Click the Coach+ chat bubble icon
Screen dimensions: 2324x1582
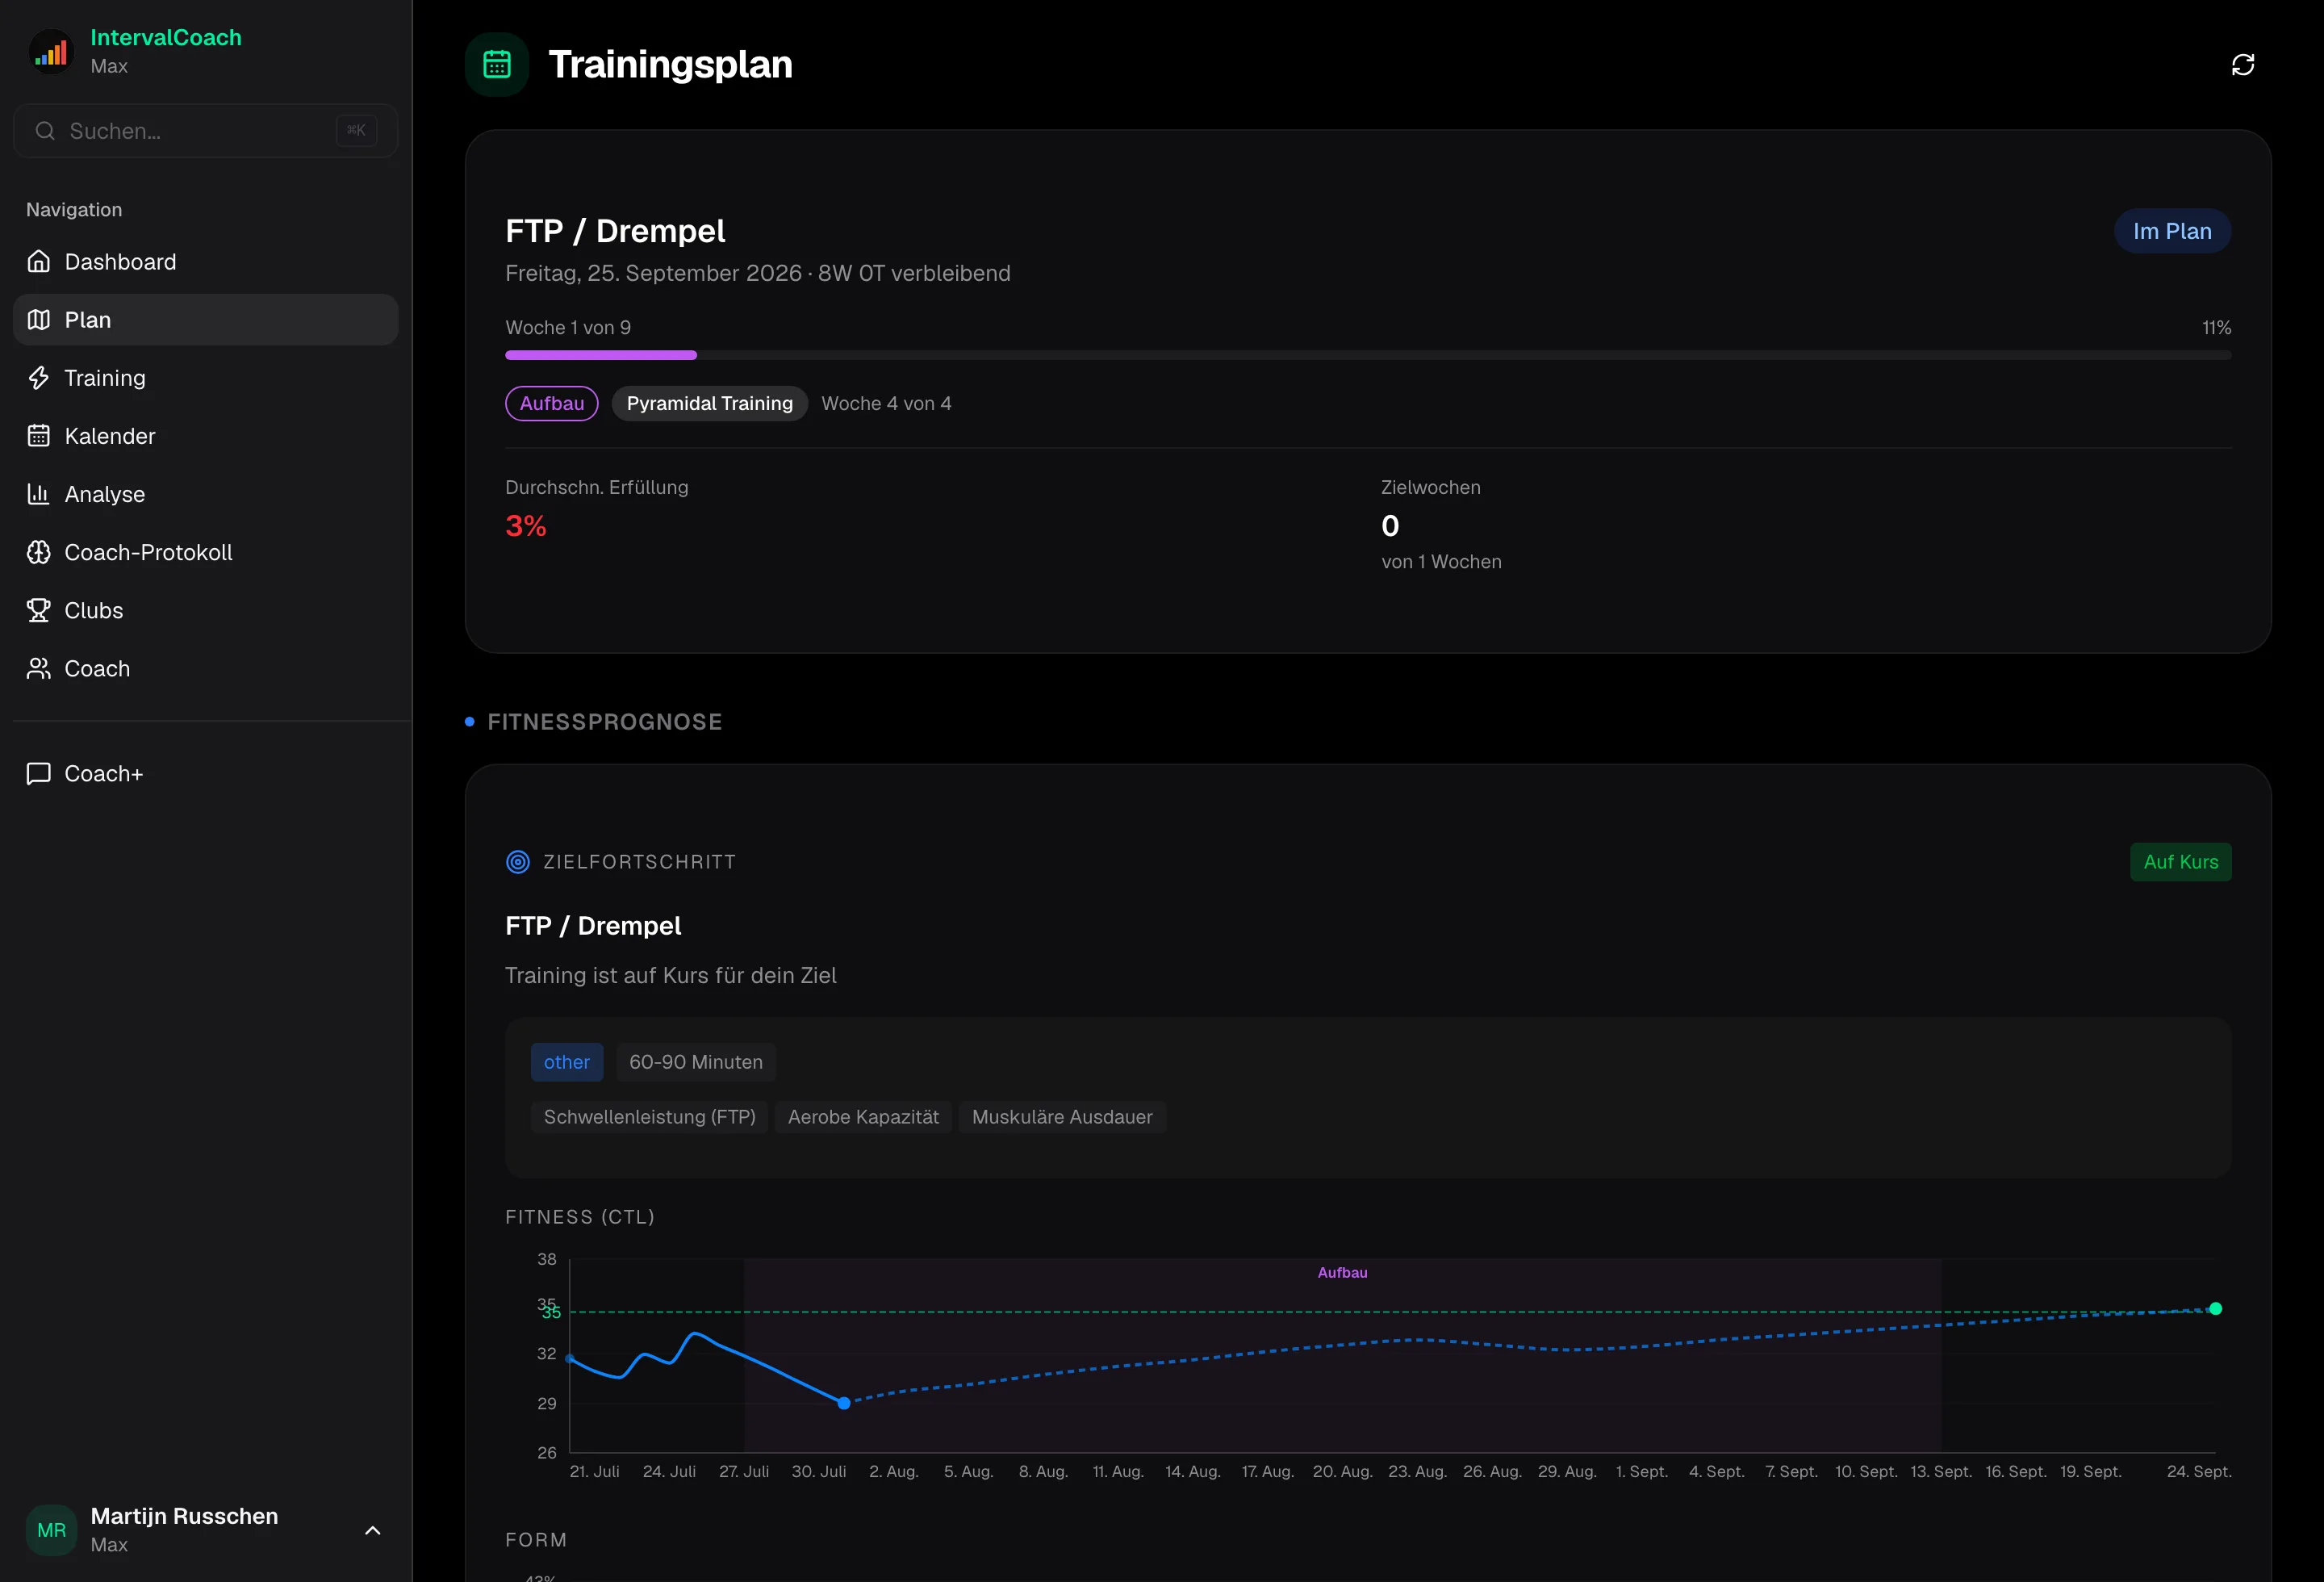pyautogui.click(x=39, y=773)
